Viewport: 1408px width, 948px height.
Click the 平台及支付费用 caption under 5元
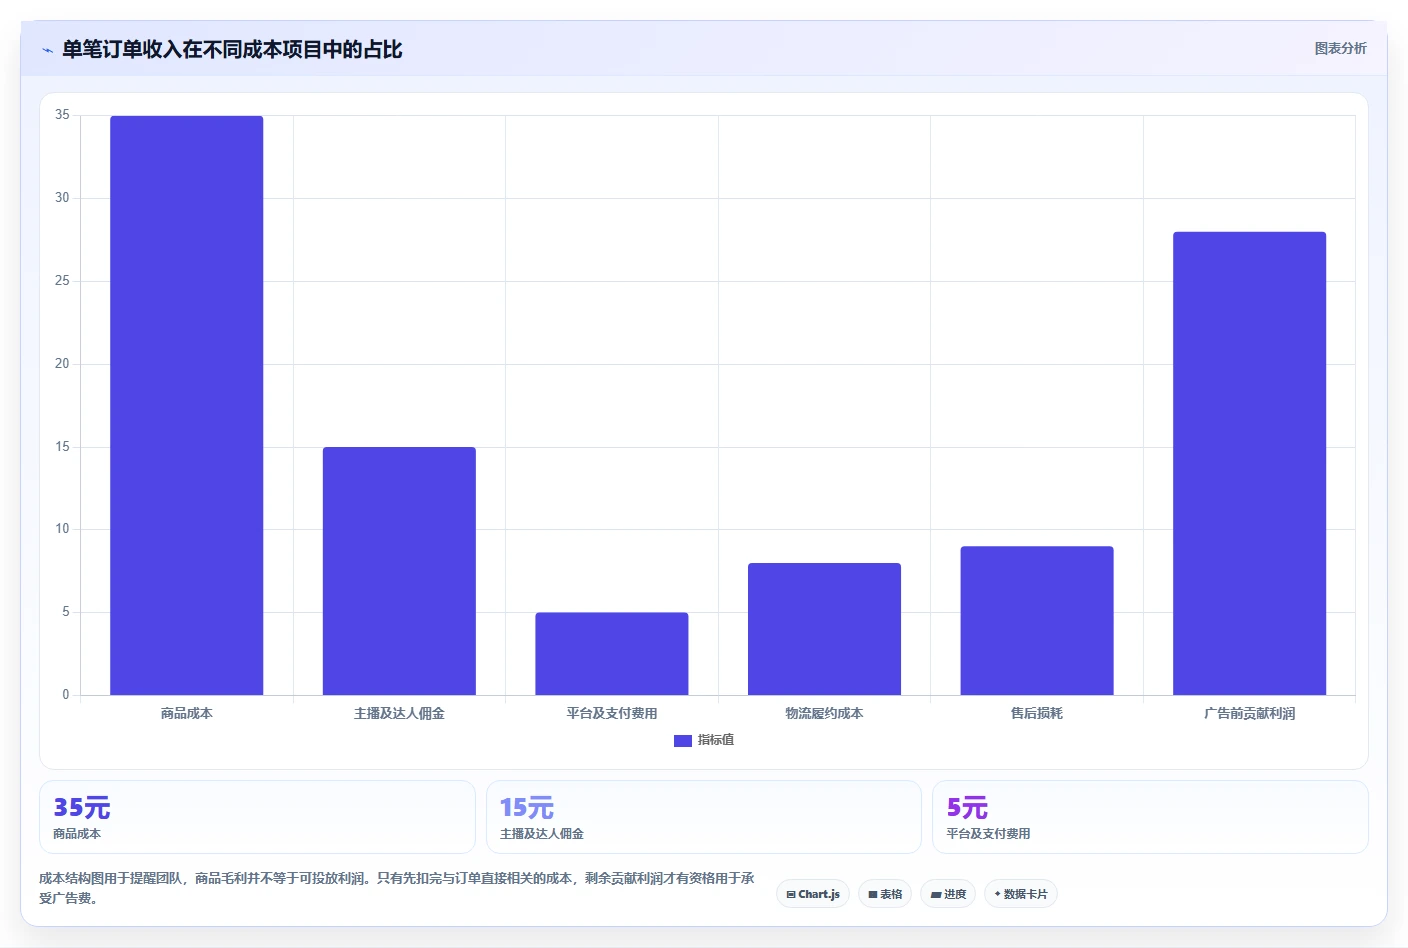click(x=989, y=833)
